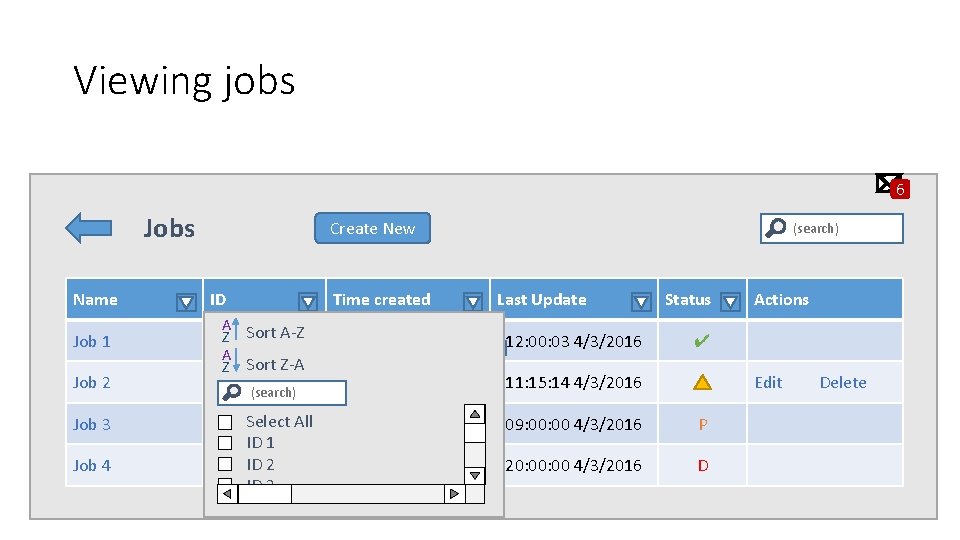The height and width of the screenshot is (540, 960).
Task: Enable the ID 2 checkbox
Action: (225, 464)
